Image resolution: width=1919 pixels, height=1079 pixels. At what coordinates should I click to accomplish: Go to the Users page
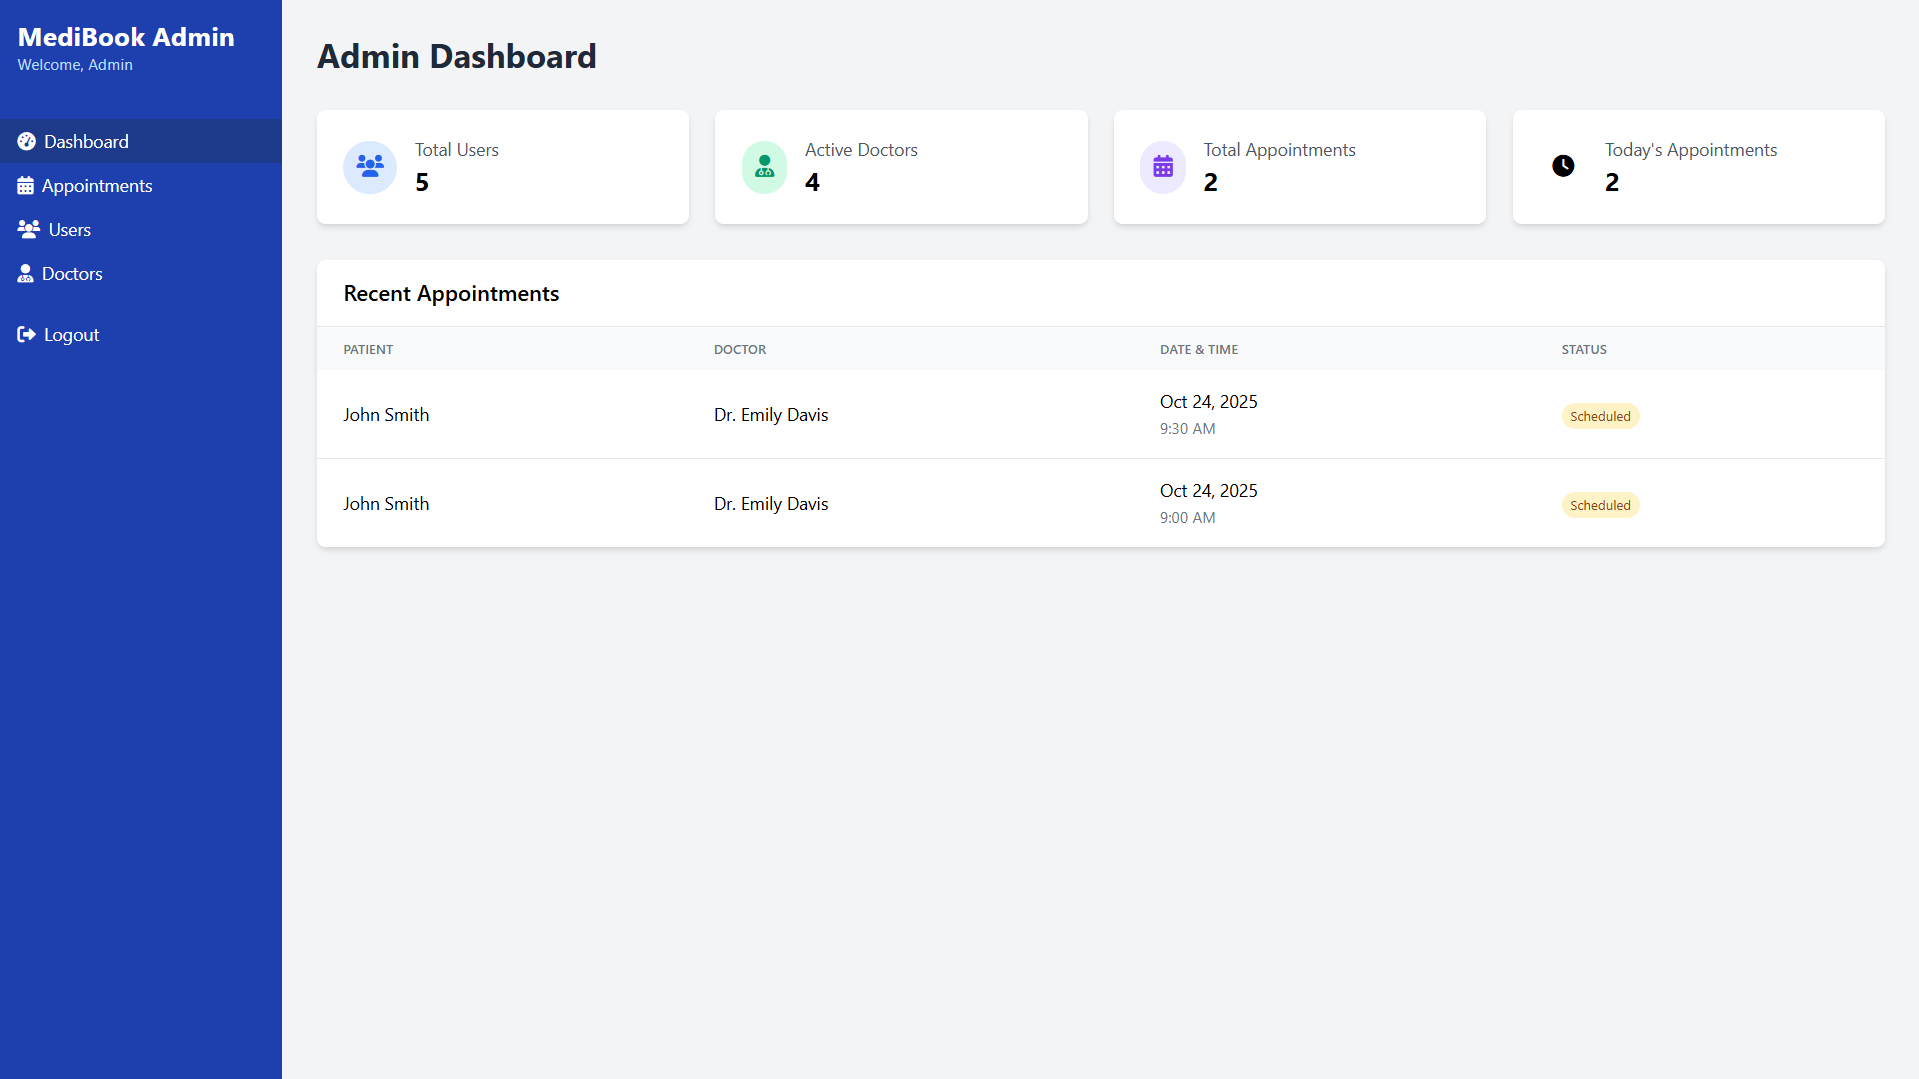[x=70, y=230]
